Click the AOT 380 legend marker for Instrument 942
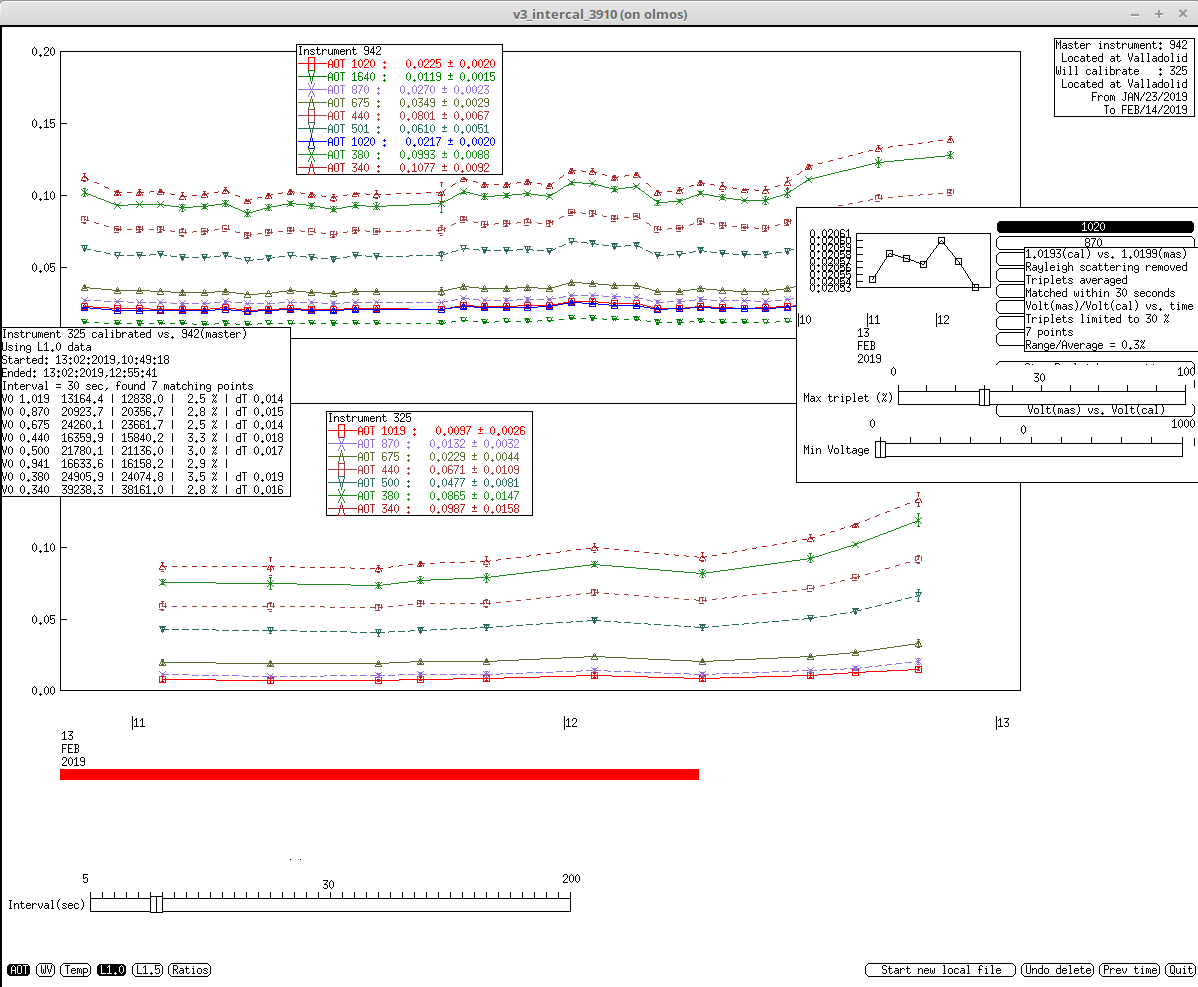The width and height of the screenshot is (1198, 987). point(311,155)
